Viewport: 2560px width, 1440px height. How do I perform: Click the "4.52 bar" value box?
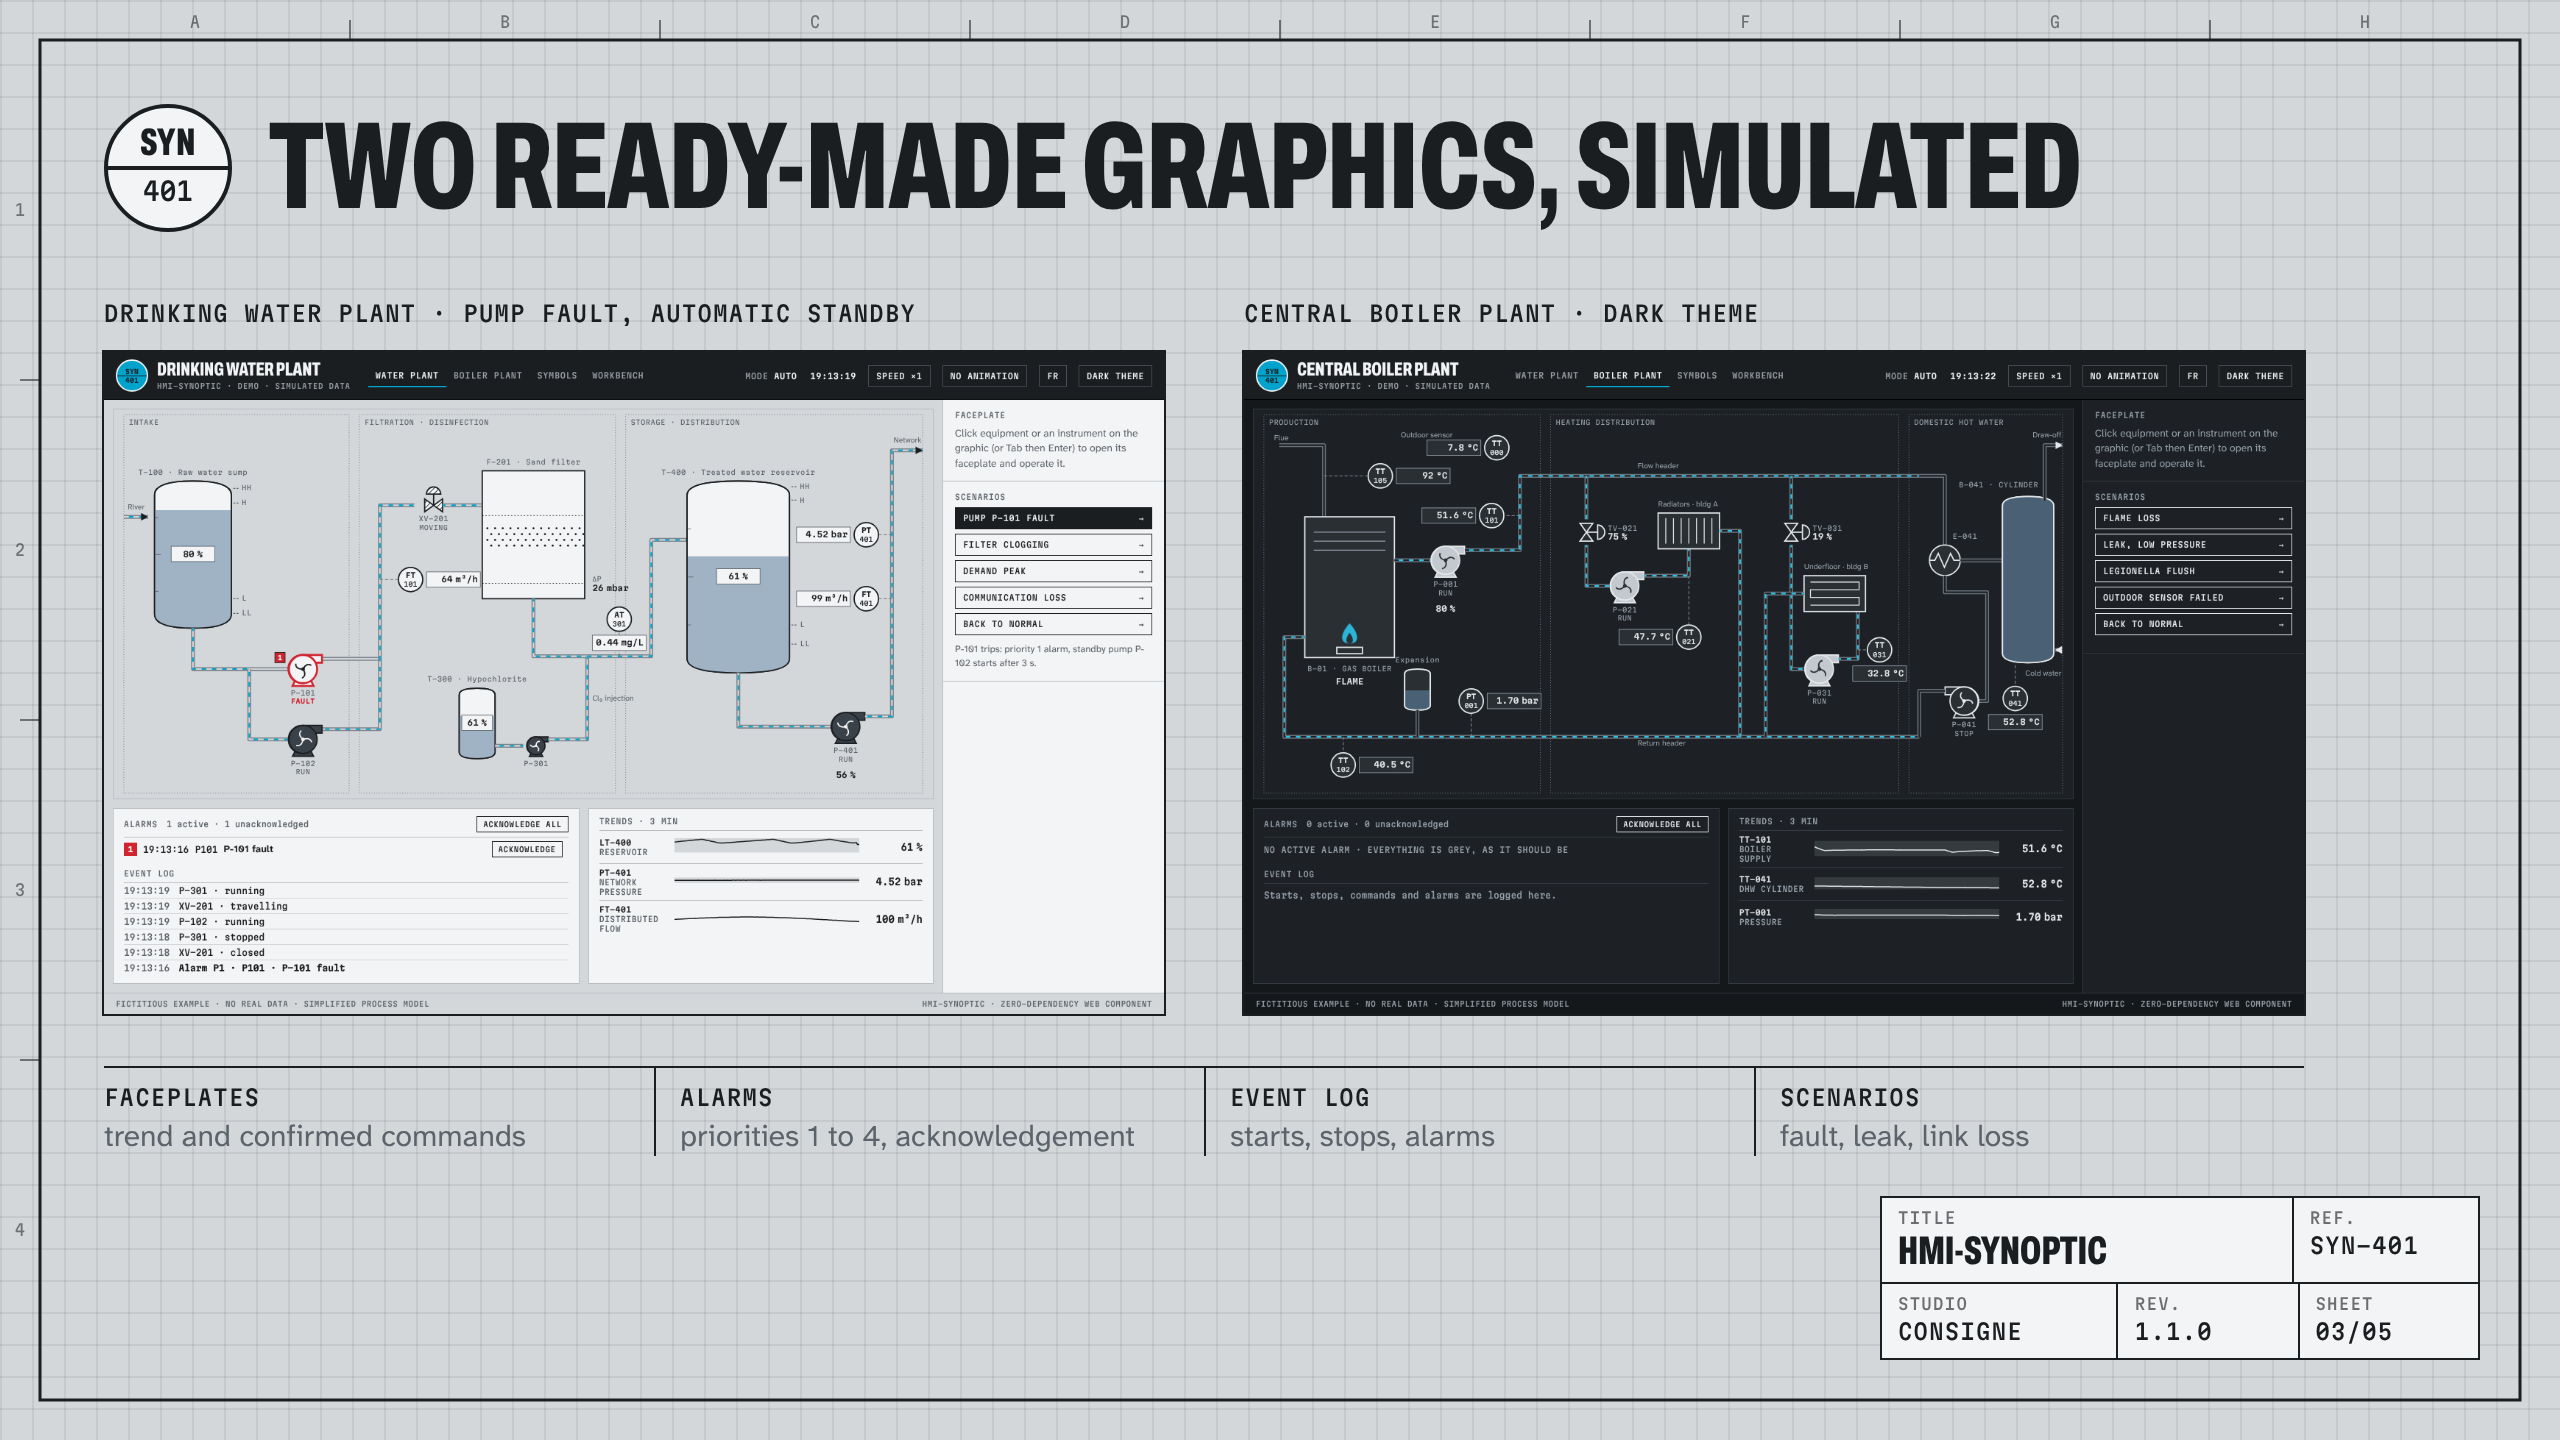tap(823, 534)
